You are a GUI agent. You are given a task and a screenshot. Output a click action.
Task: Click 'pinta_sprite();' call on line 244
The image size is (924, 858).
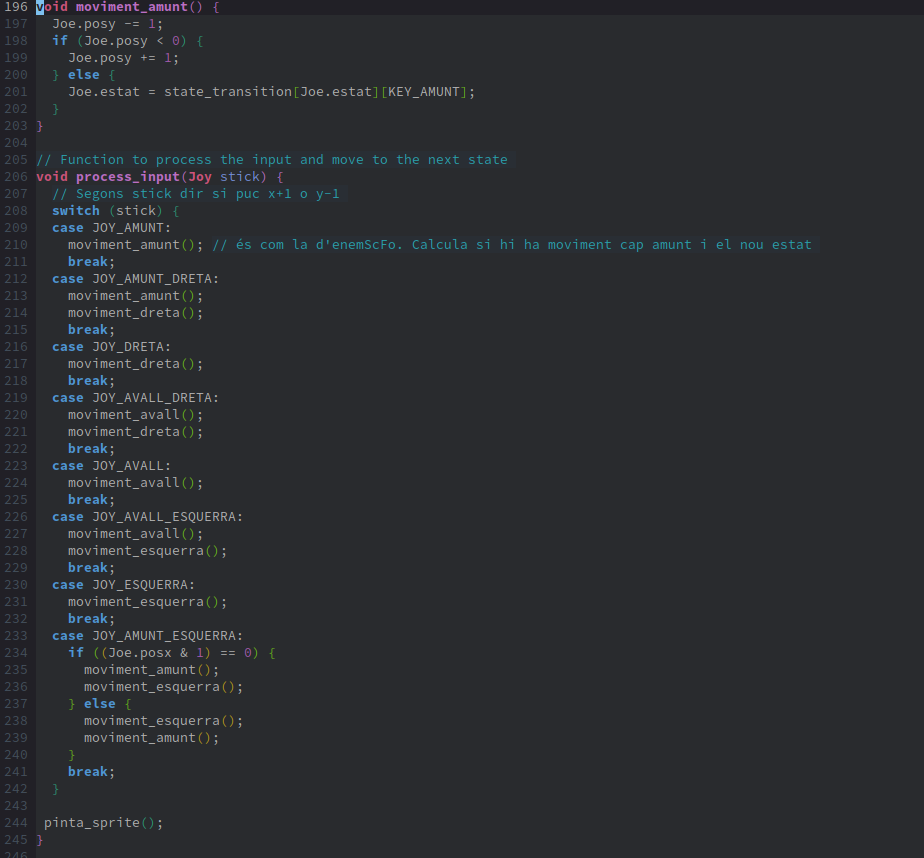pyautogui.click(x=104, y=823)
